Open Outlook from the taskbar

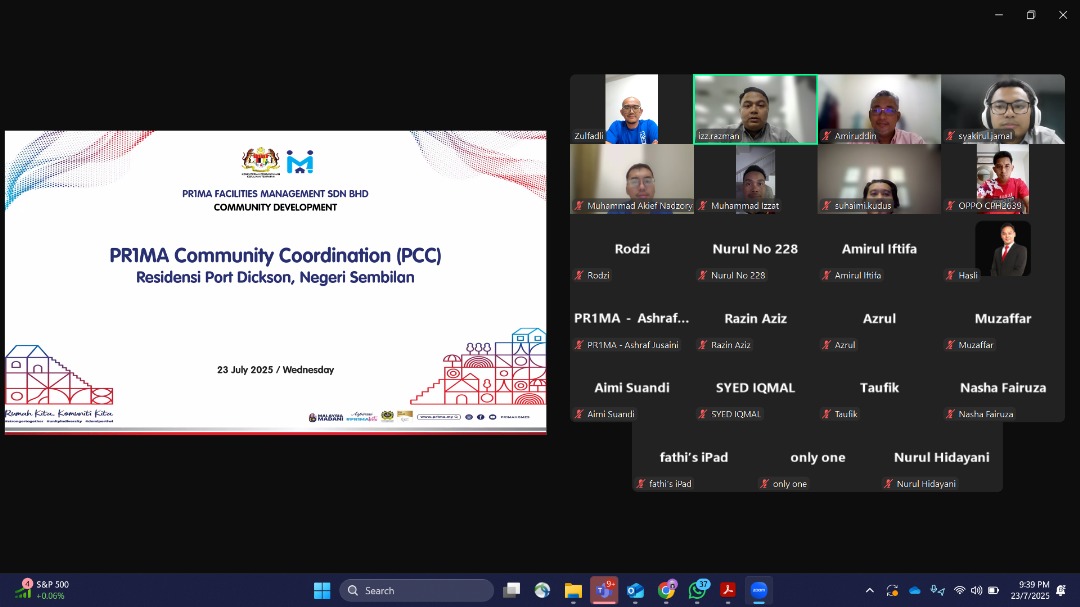click(635, 590)
